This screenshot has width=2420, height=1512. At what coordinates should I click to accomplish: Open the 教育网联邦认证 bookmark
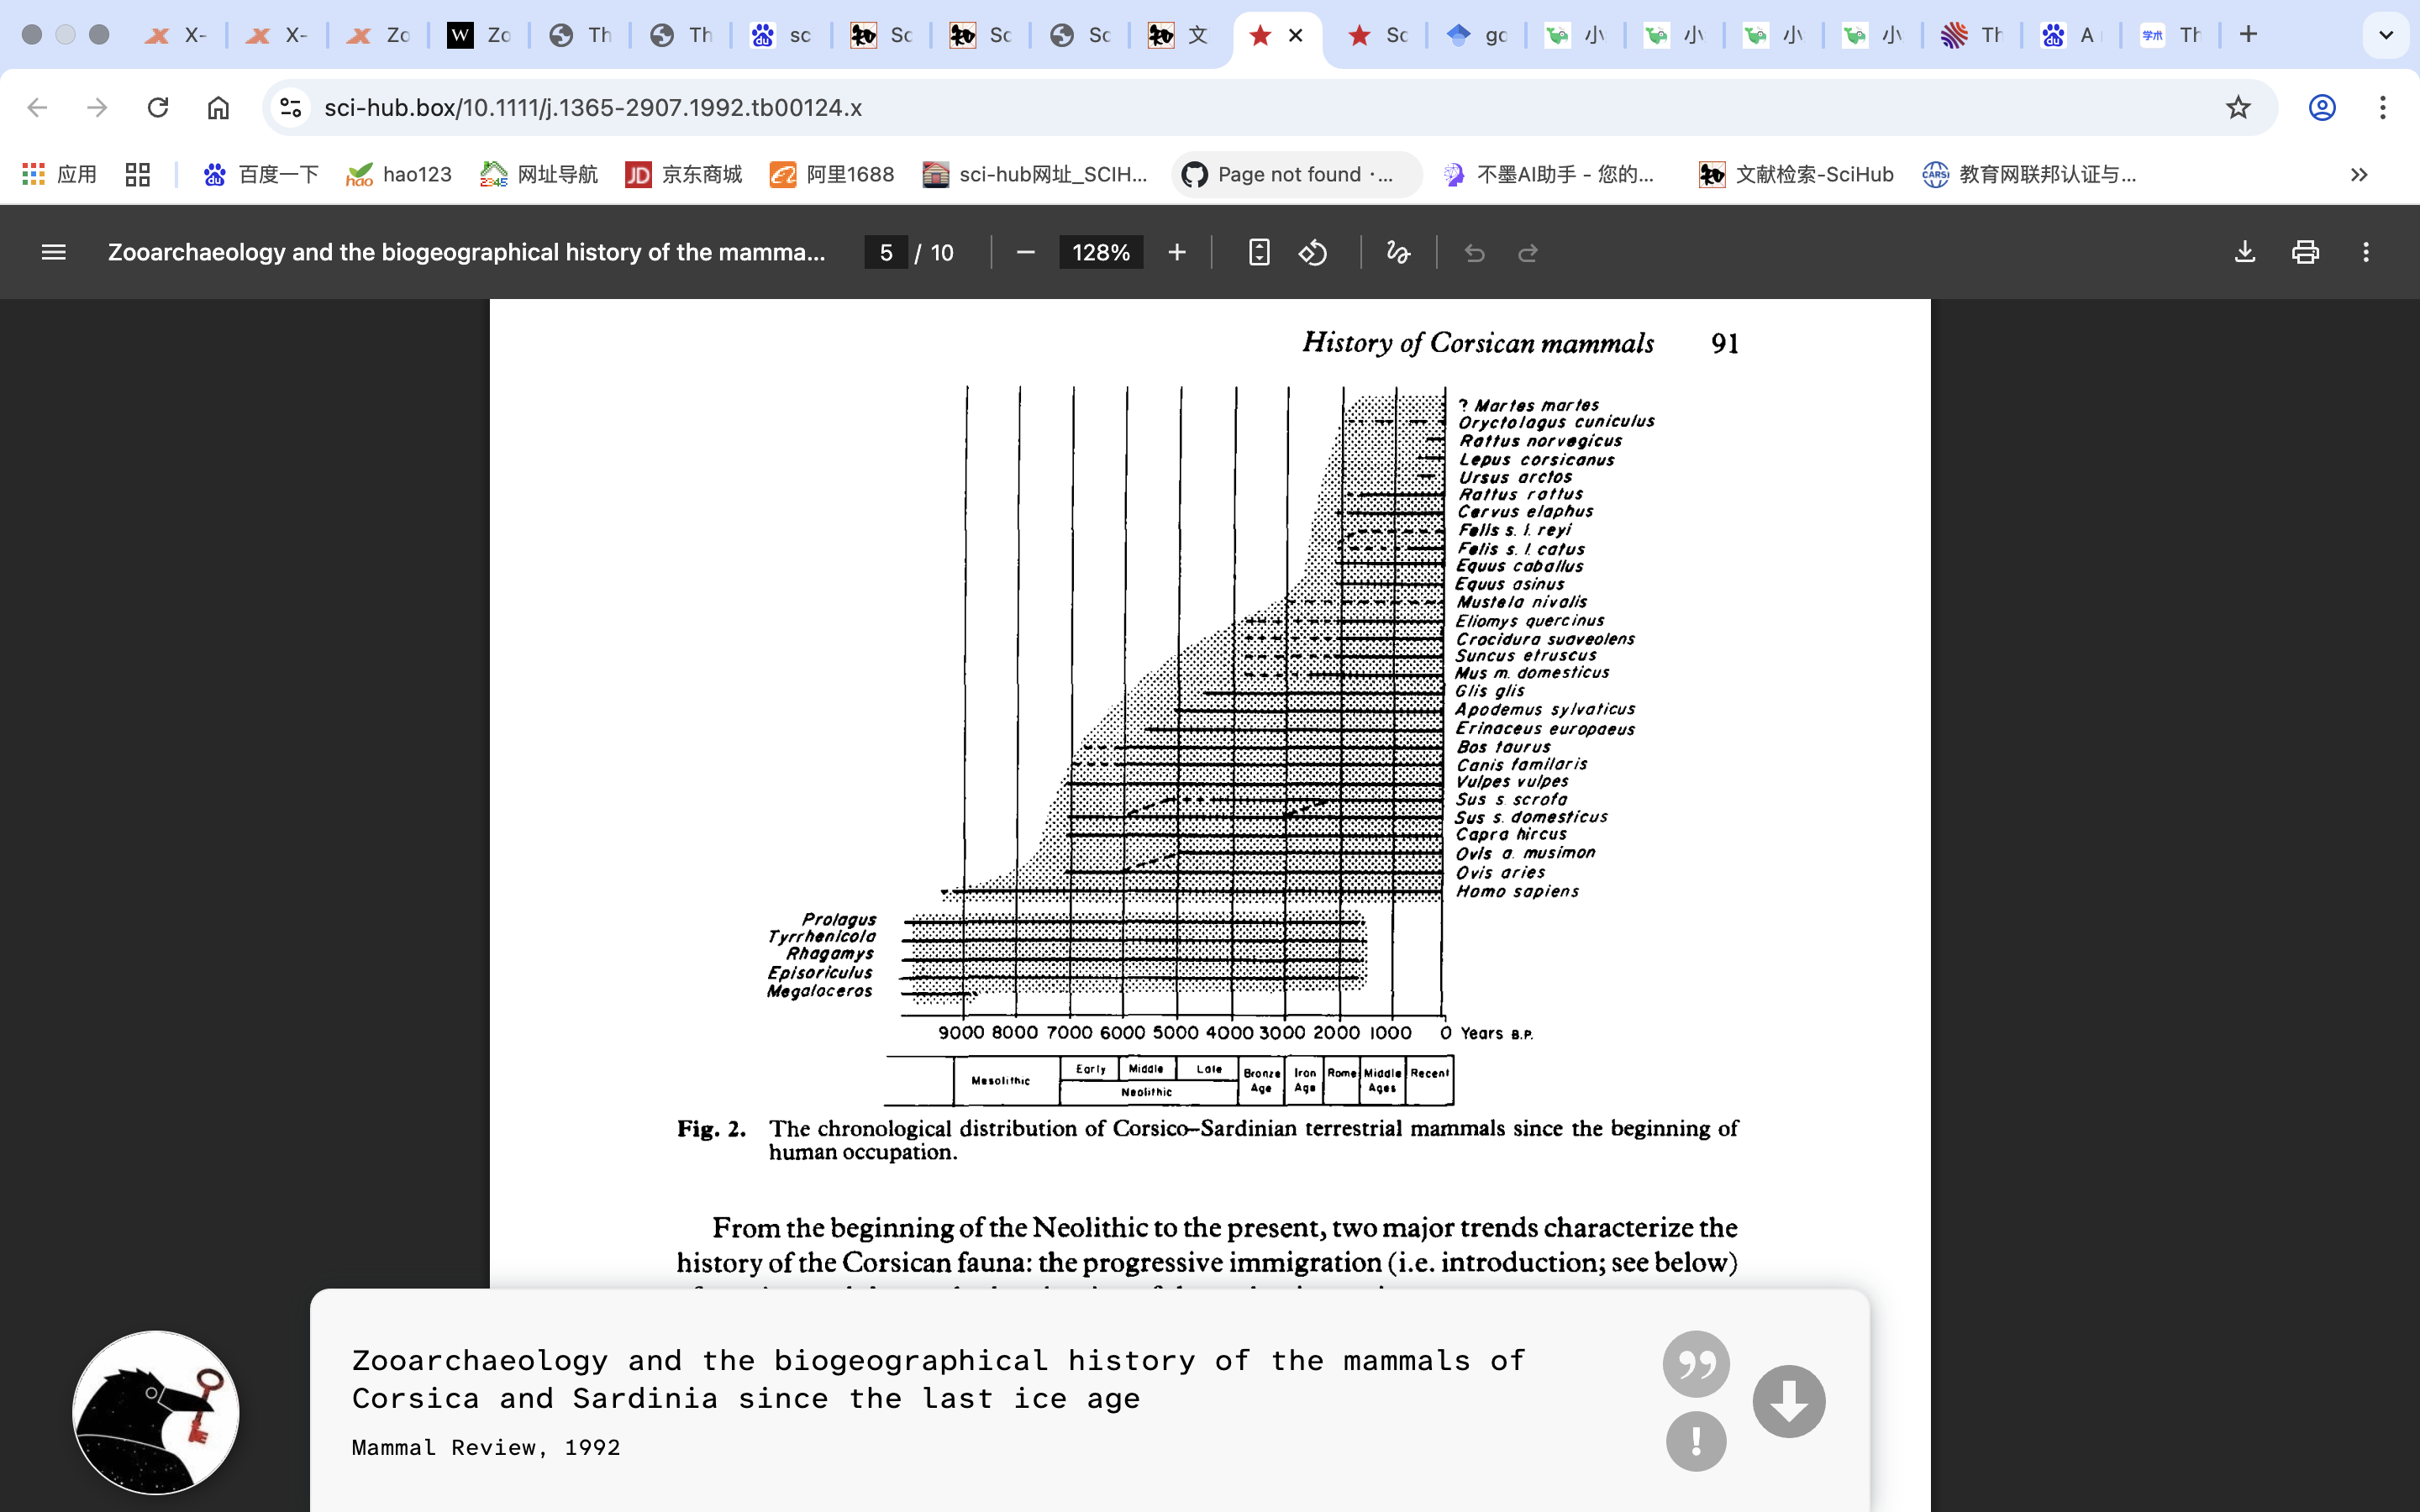pyautogui.click(x=2029, y=175)
